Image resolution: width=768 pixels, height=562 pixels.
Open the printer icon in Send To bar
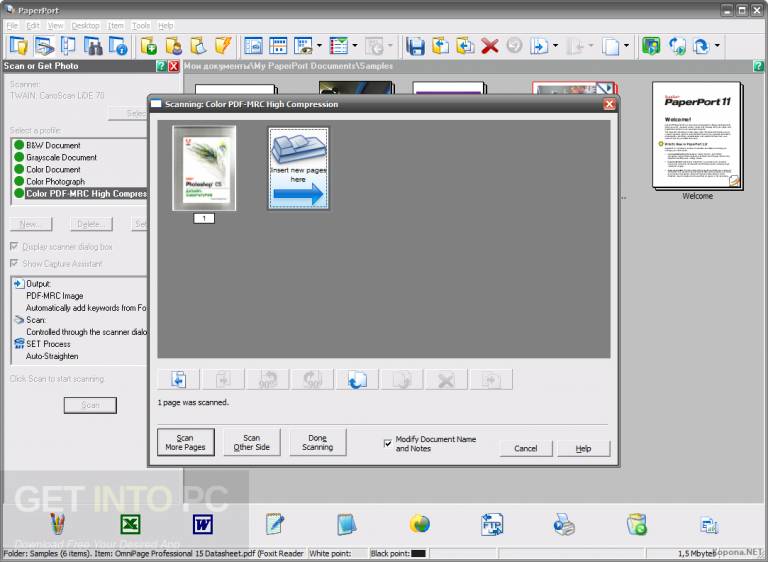click(564, 524)
